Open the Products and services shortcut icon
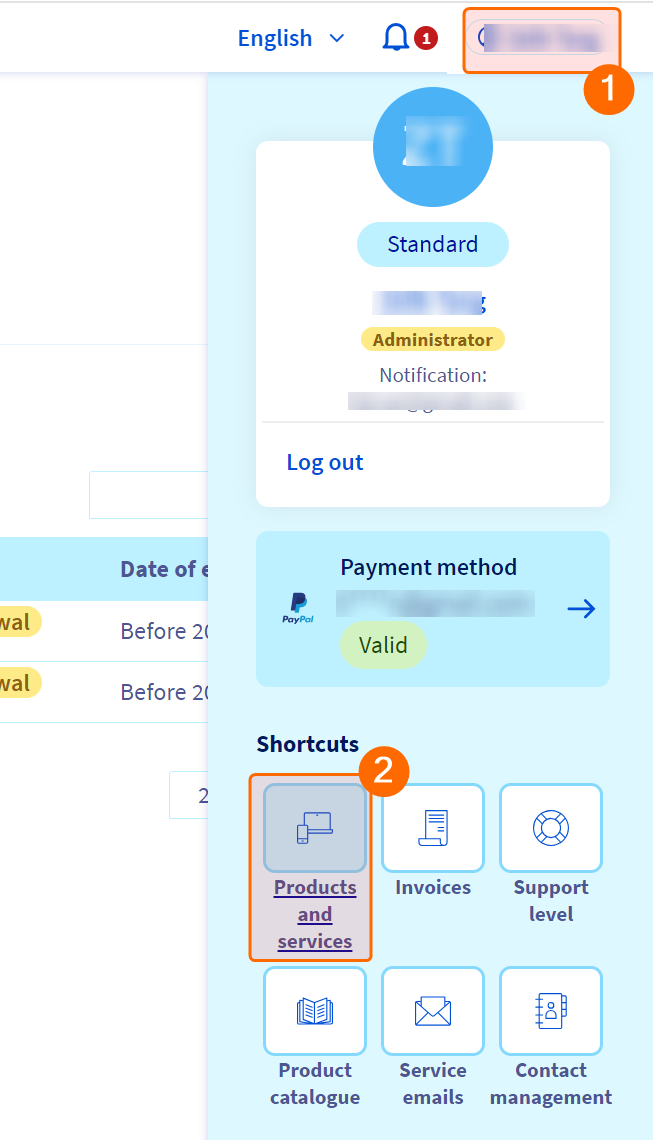The width and height of the screenshot is (653, 1140). click(x=315, y=828)
